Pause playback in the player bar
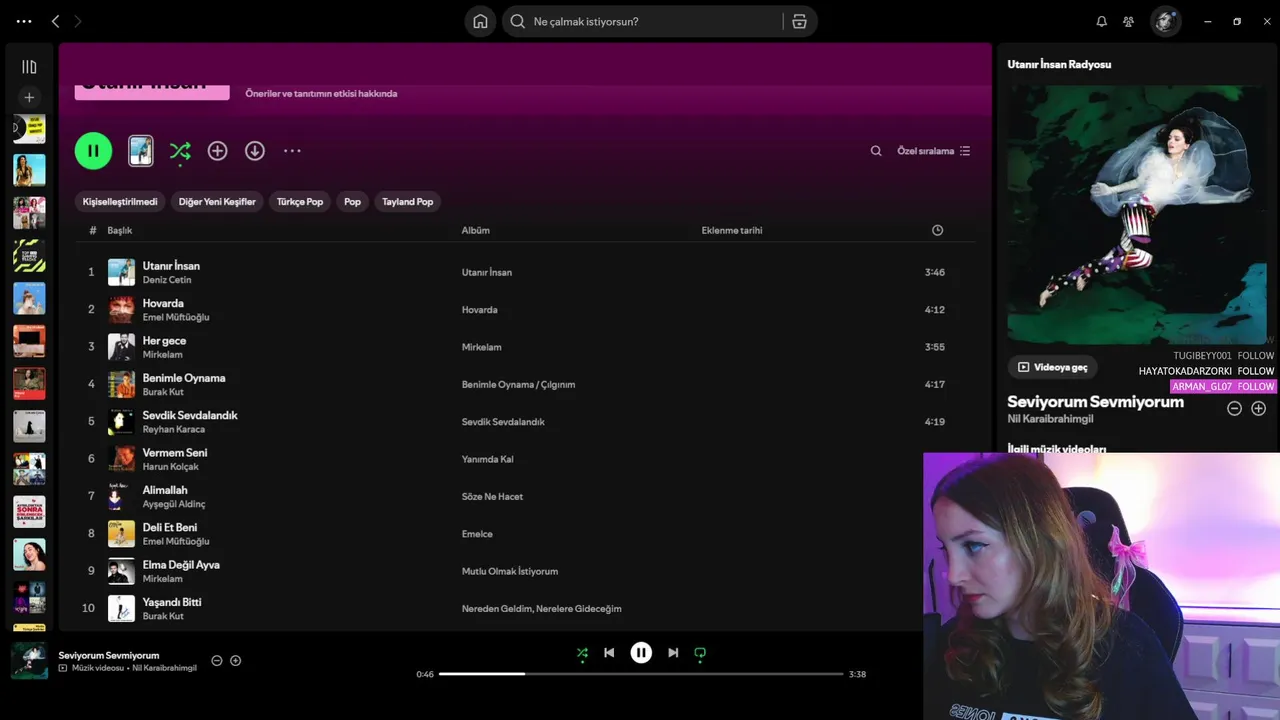The image size is (1280, 720). [x=641, y=653]
